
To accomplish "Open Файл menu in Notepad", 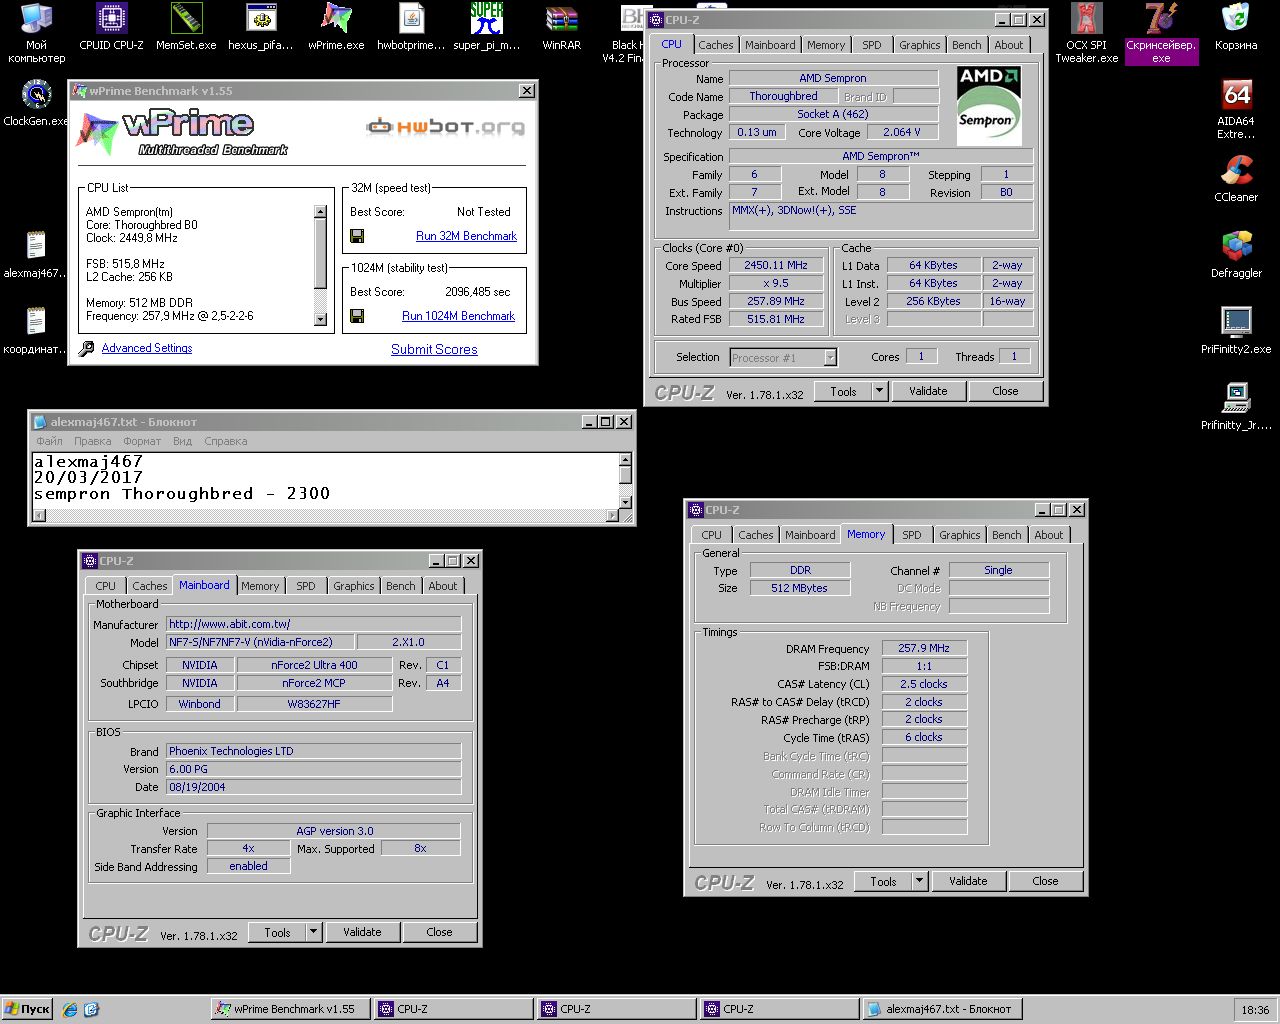I will [50, 441].
